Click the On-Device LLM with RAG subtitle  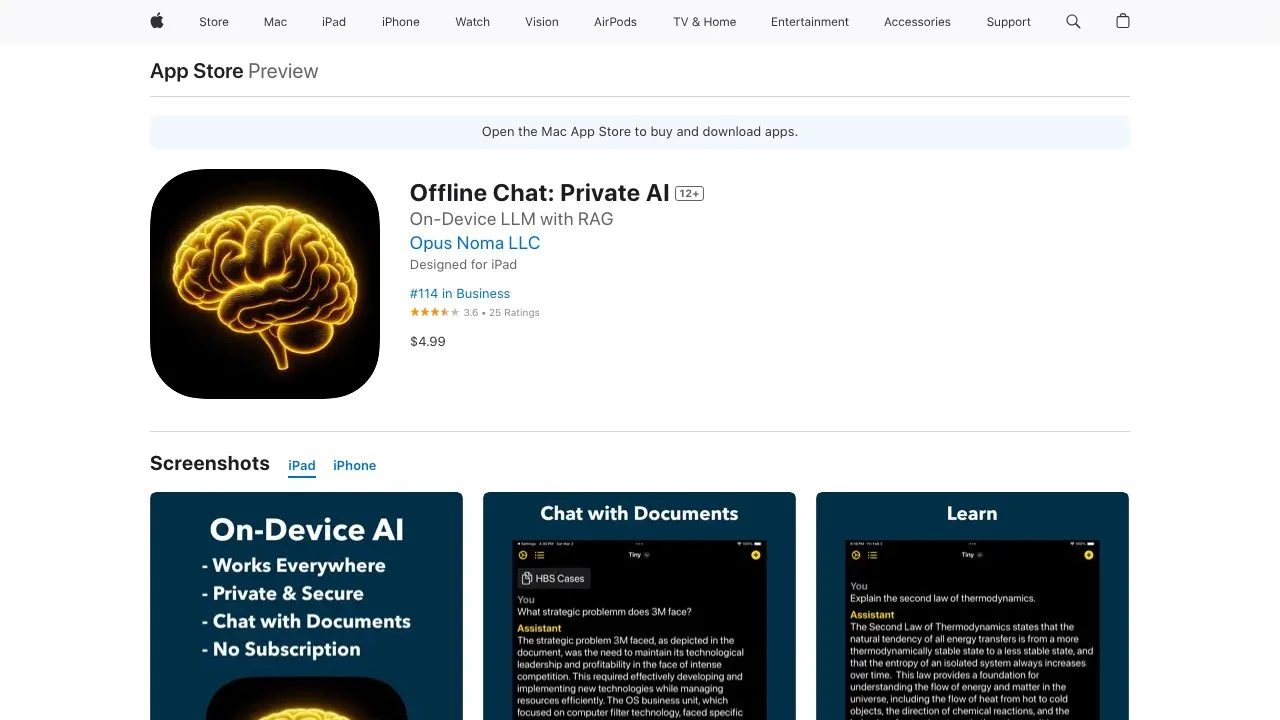[x=512, y=219]
